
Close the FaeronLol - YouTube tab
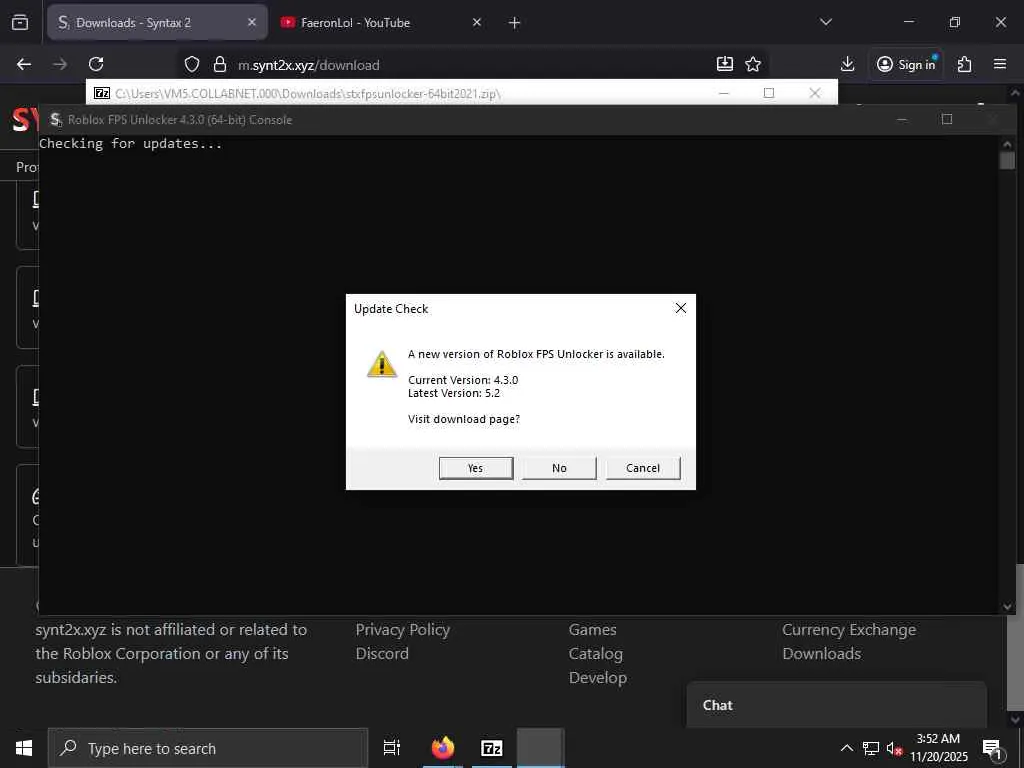tap(477, 22)
